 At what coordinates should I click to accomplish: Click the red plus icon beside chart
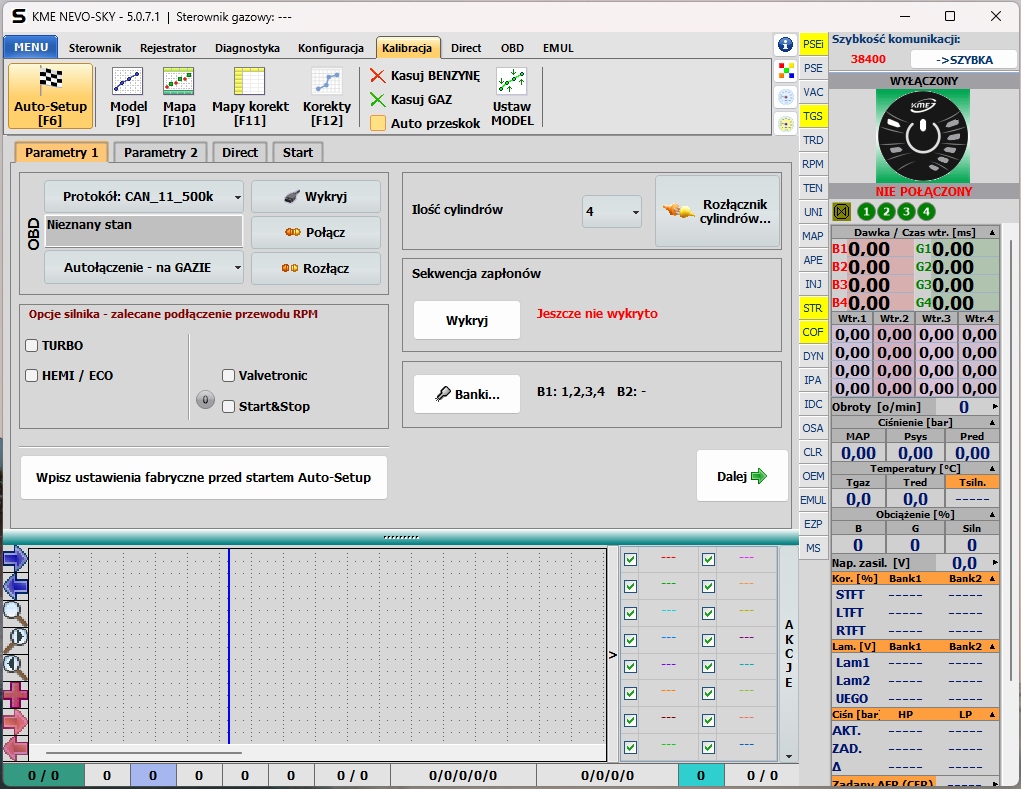16,694
